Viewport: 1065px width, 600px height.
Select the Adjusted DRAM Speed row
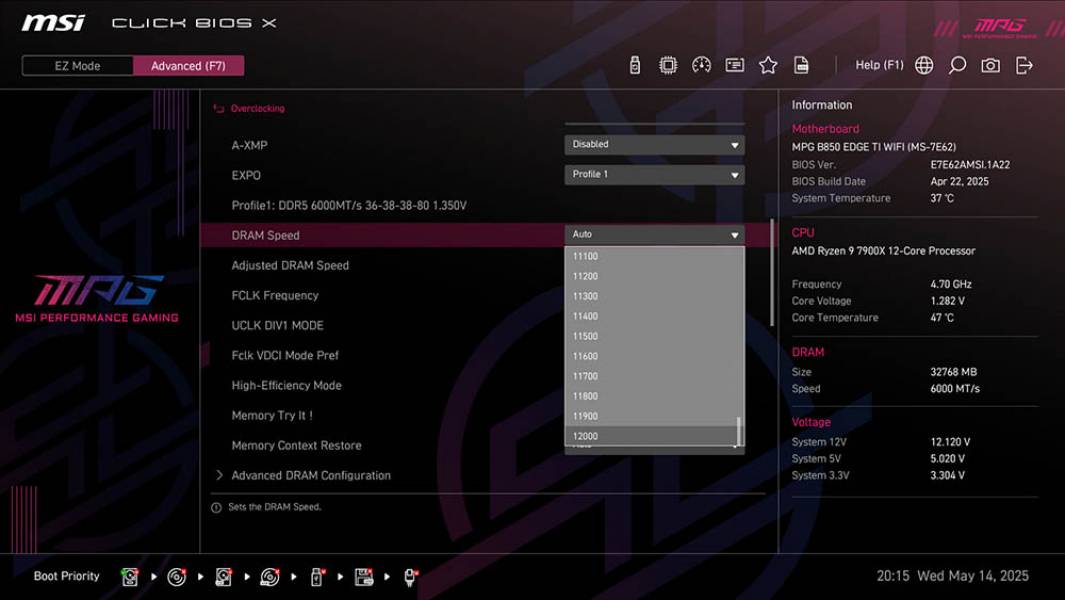point(290,266)
